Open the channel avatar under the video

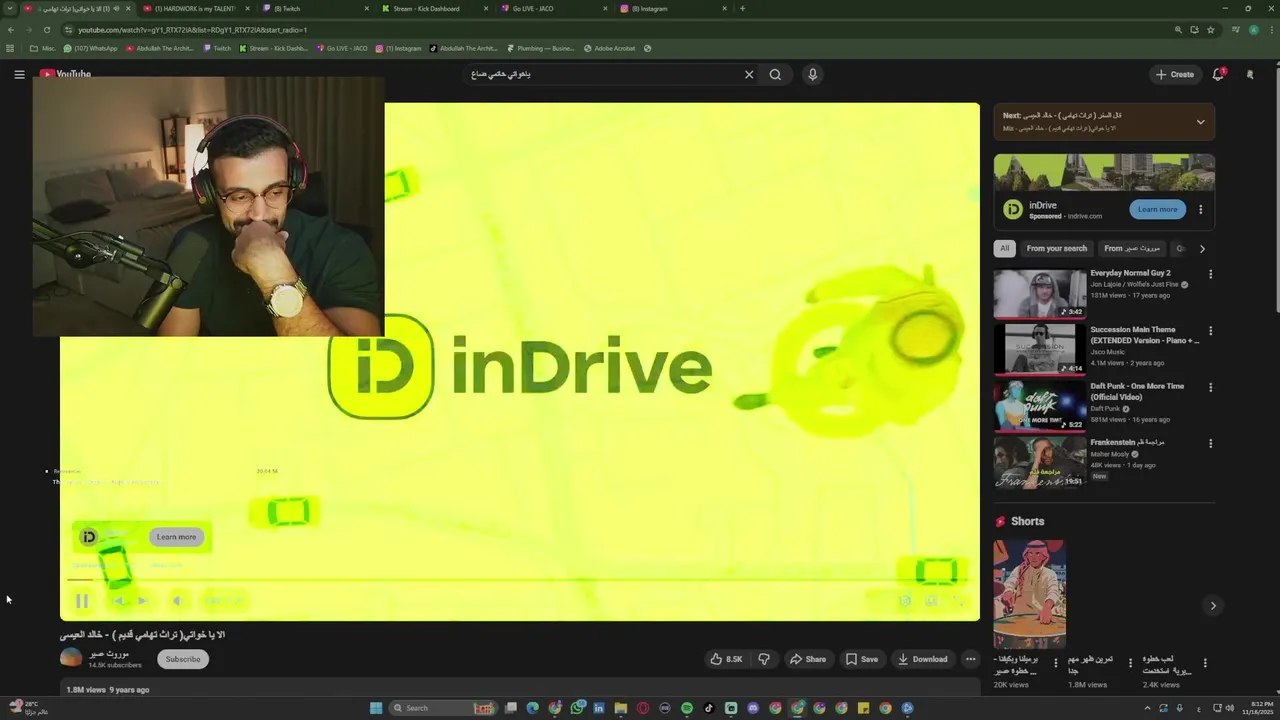pyautogui.click(x=71, y=658)
